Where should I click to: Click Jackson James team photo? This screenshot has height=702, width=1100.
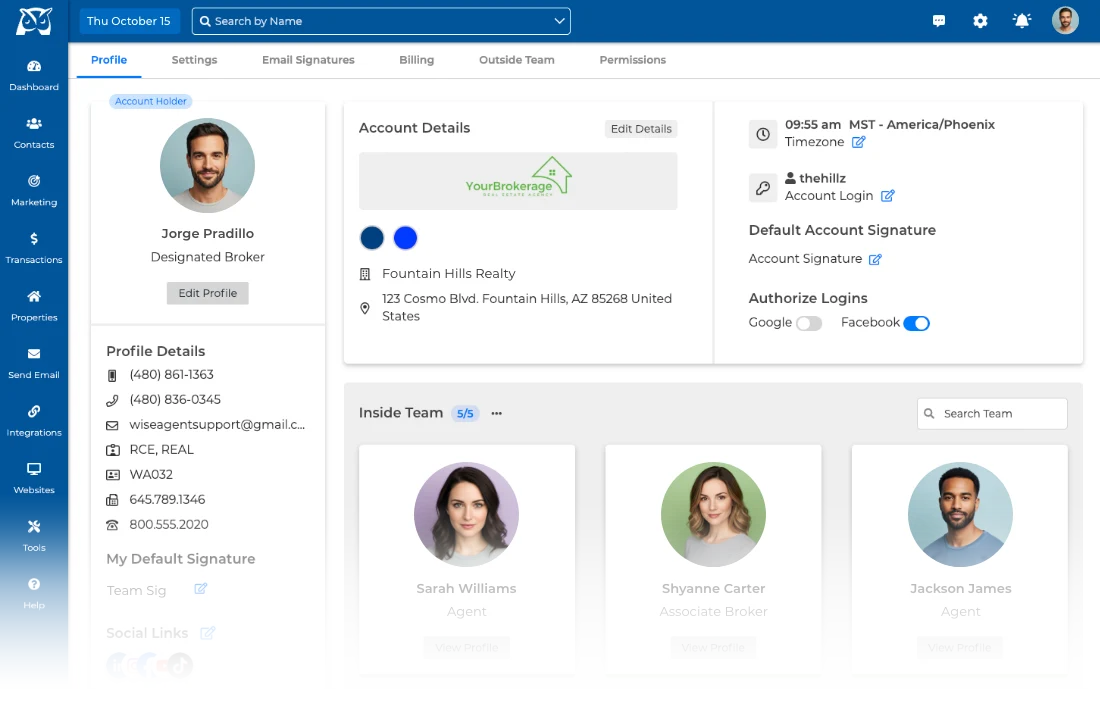tap(960, 514)
